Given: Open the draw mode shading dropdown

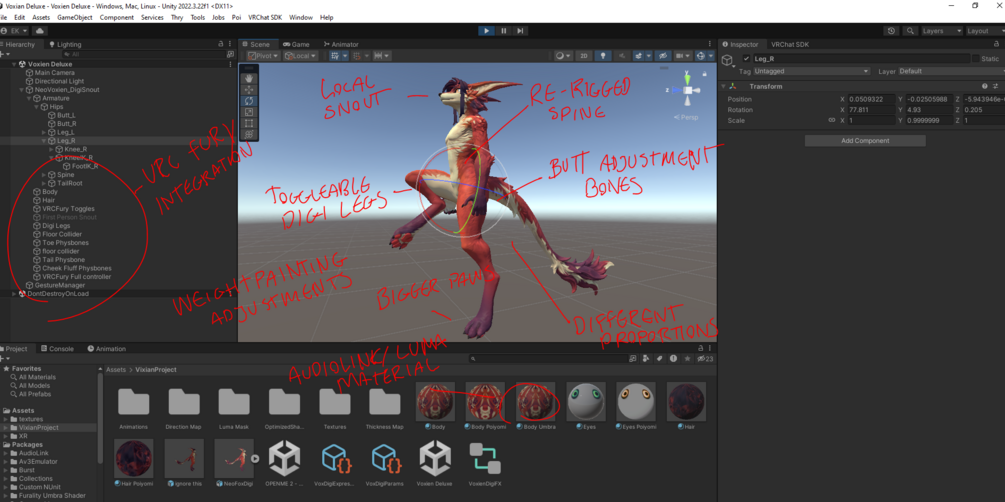Looking at the screenshot, I should coord(562,56).
